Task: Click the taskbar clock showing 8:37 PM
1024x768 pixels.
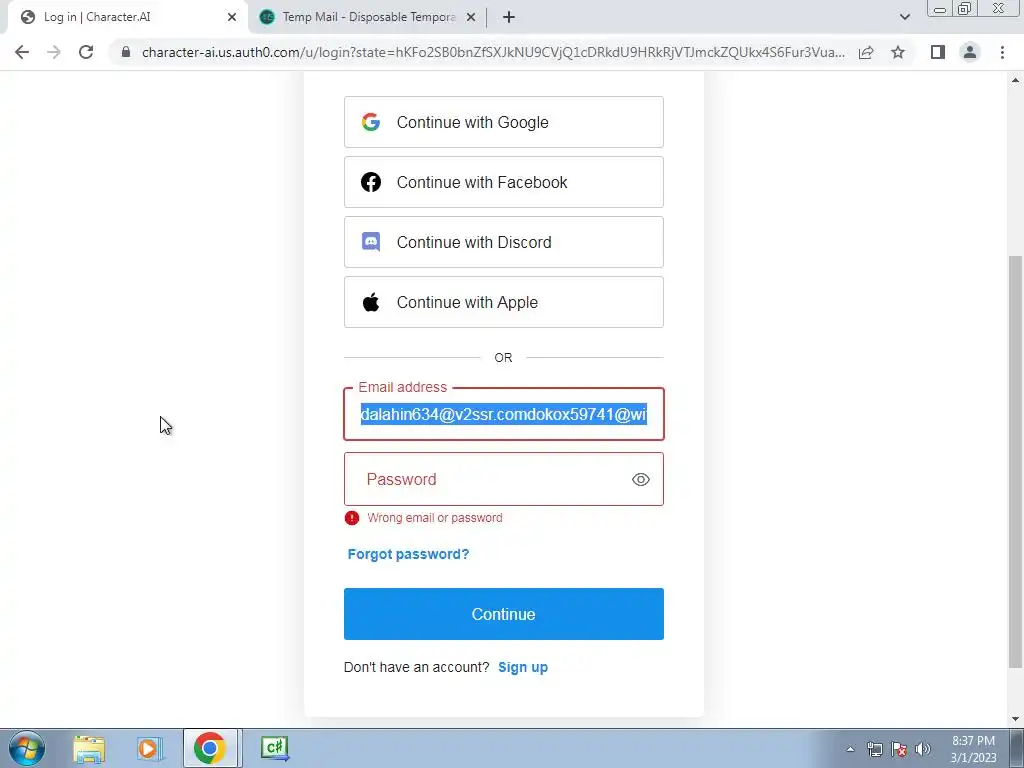Action: [973, 749]
